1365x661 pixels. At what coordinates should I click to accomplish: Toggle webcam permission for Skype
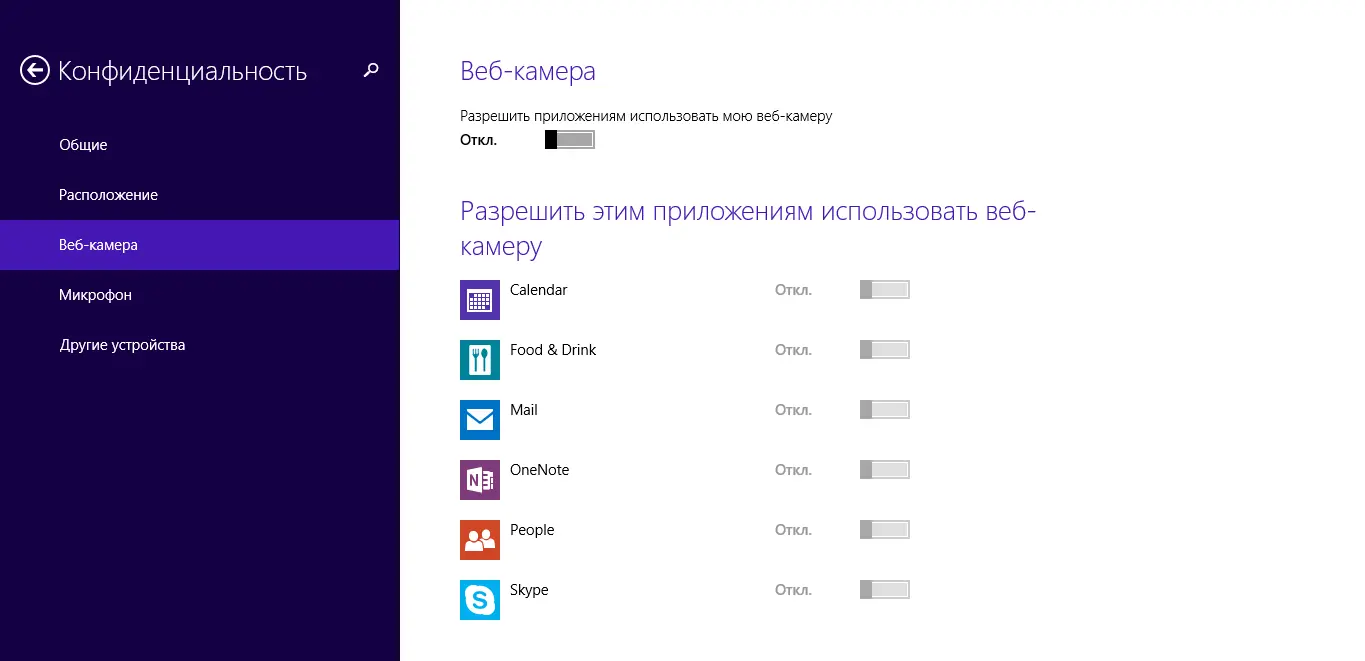click(884, 590)
